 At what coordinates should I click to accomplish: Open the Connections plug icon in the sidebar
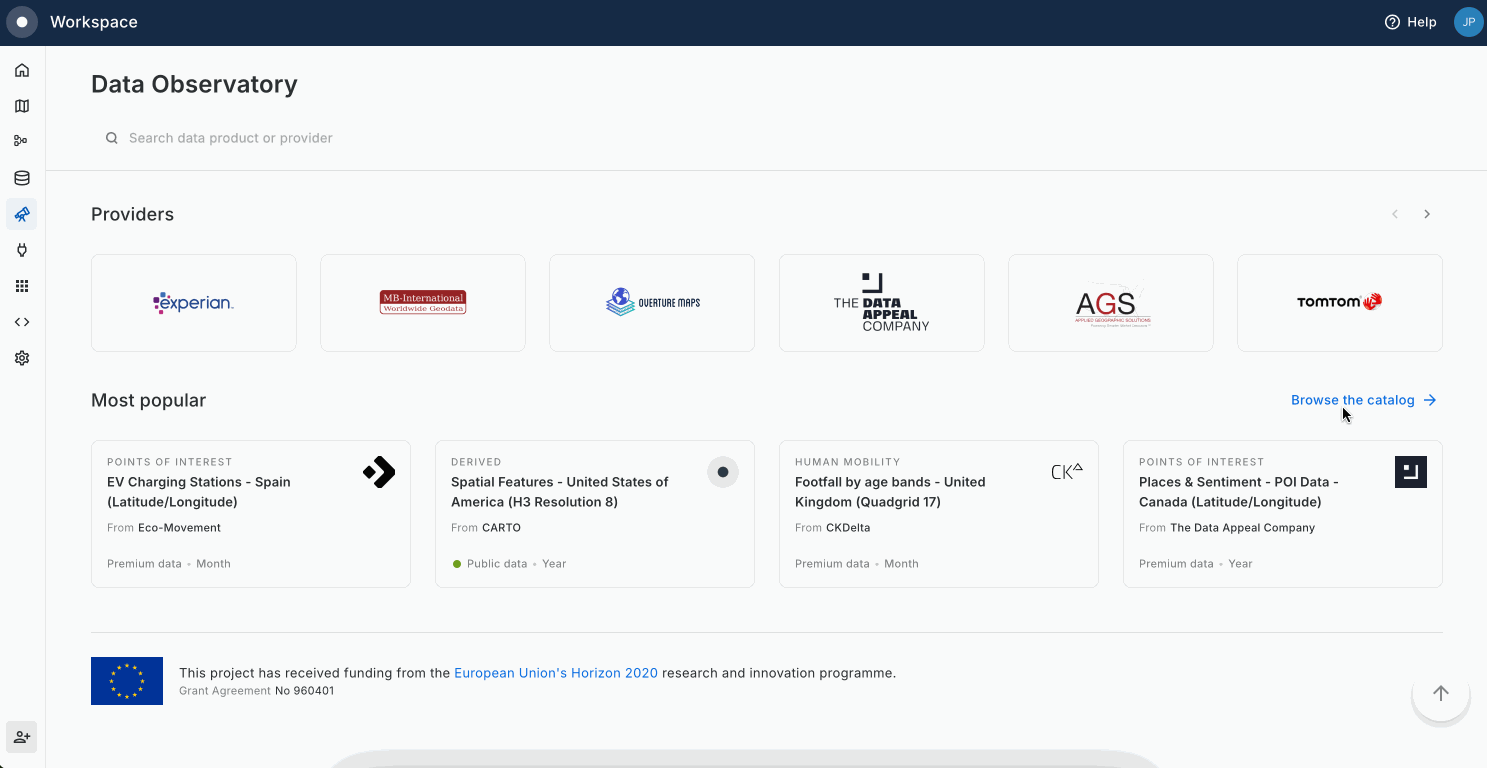[22, 250]
